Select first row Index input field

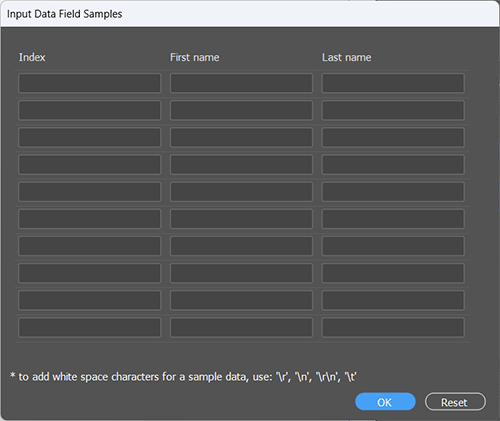[90, 83]
